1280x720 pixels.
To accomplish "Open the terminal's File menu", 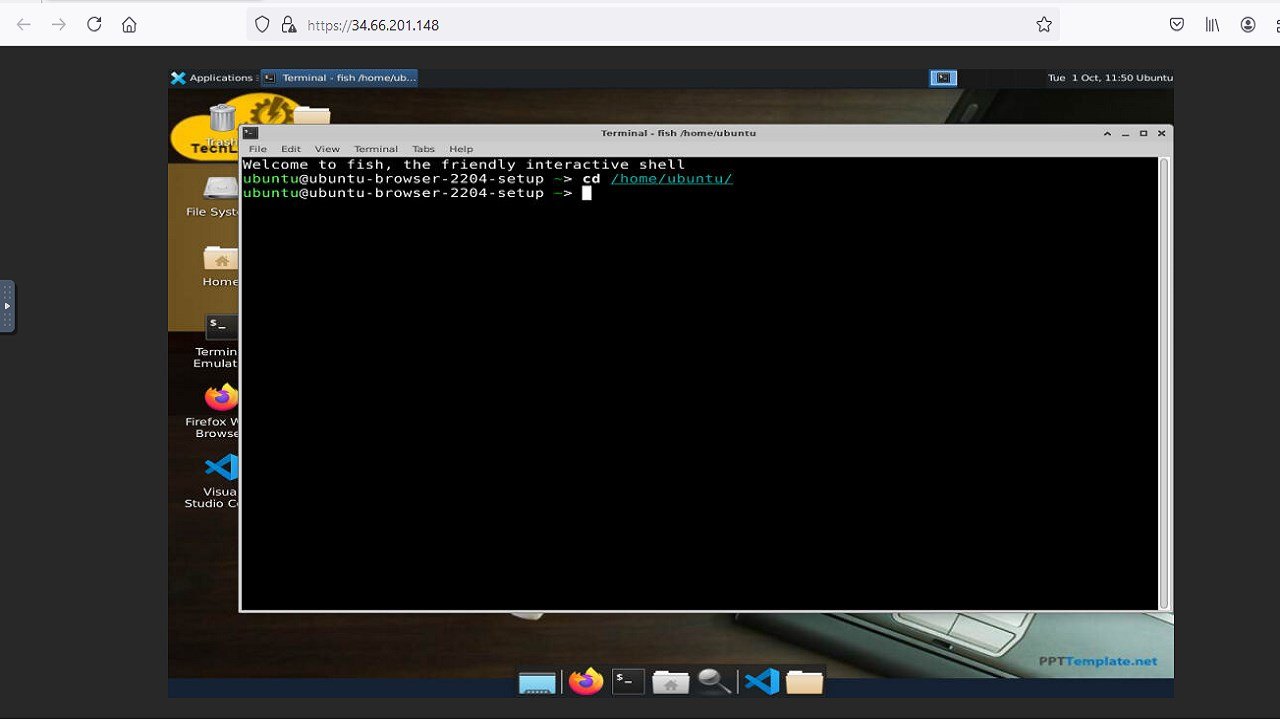I will [x=258, y=149].
